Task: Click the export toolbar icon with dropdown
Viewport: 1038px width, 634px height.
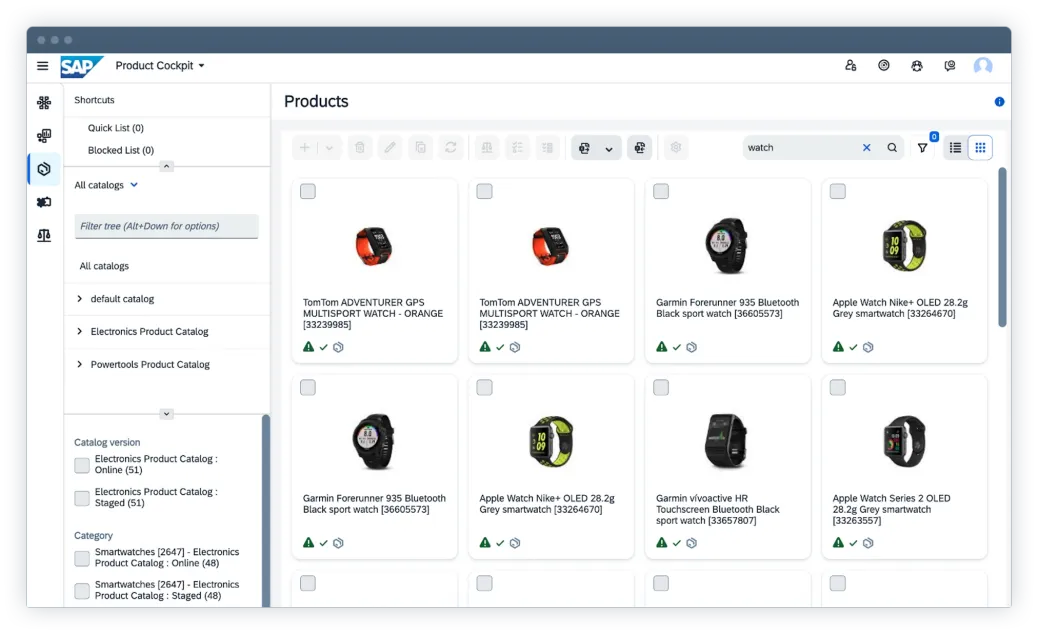Action: point(585,148)
